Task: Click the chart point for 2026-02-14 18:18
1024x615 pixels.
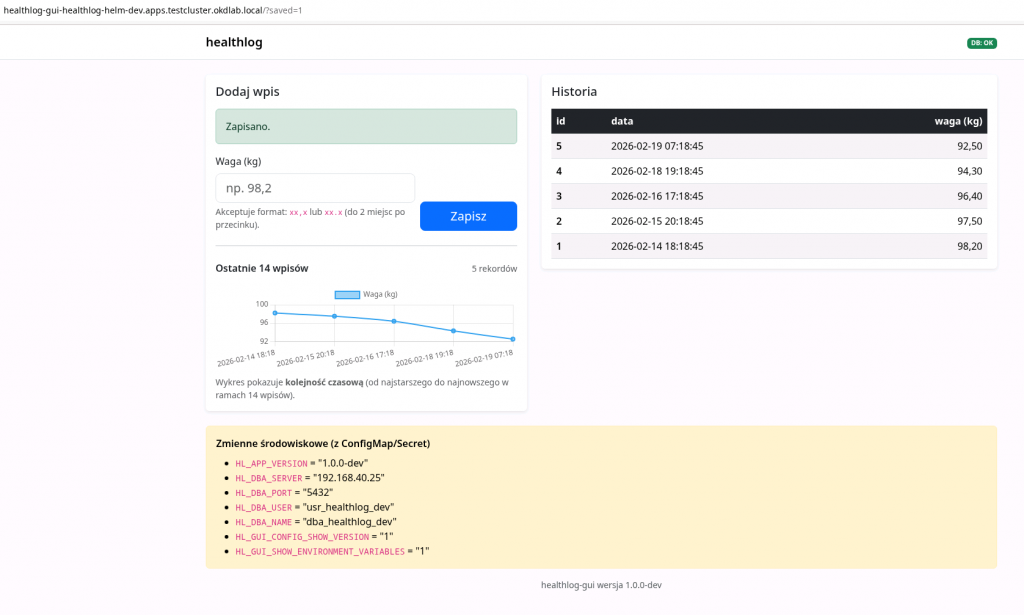Action: click(x=275, y=313)
